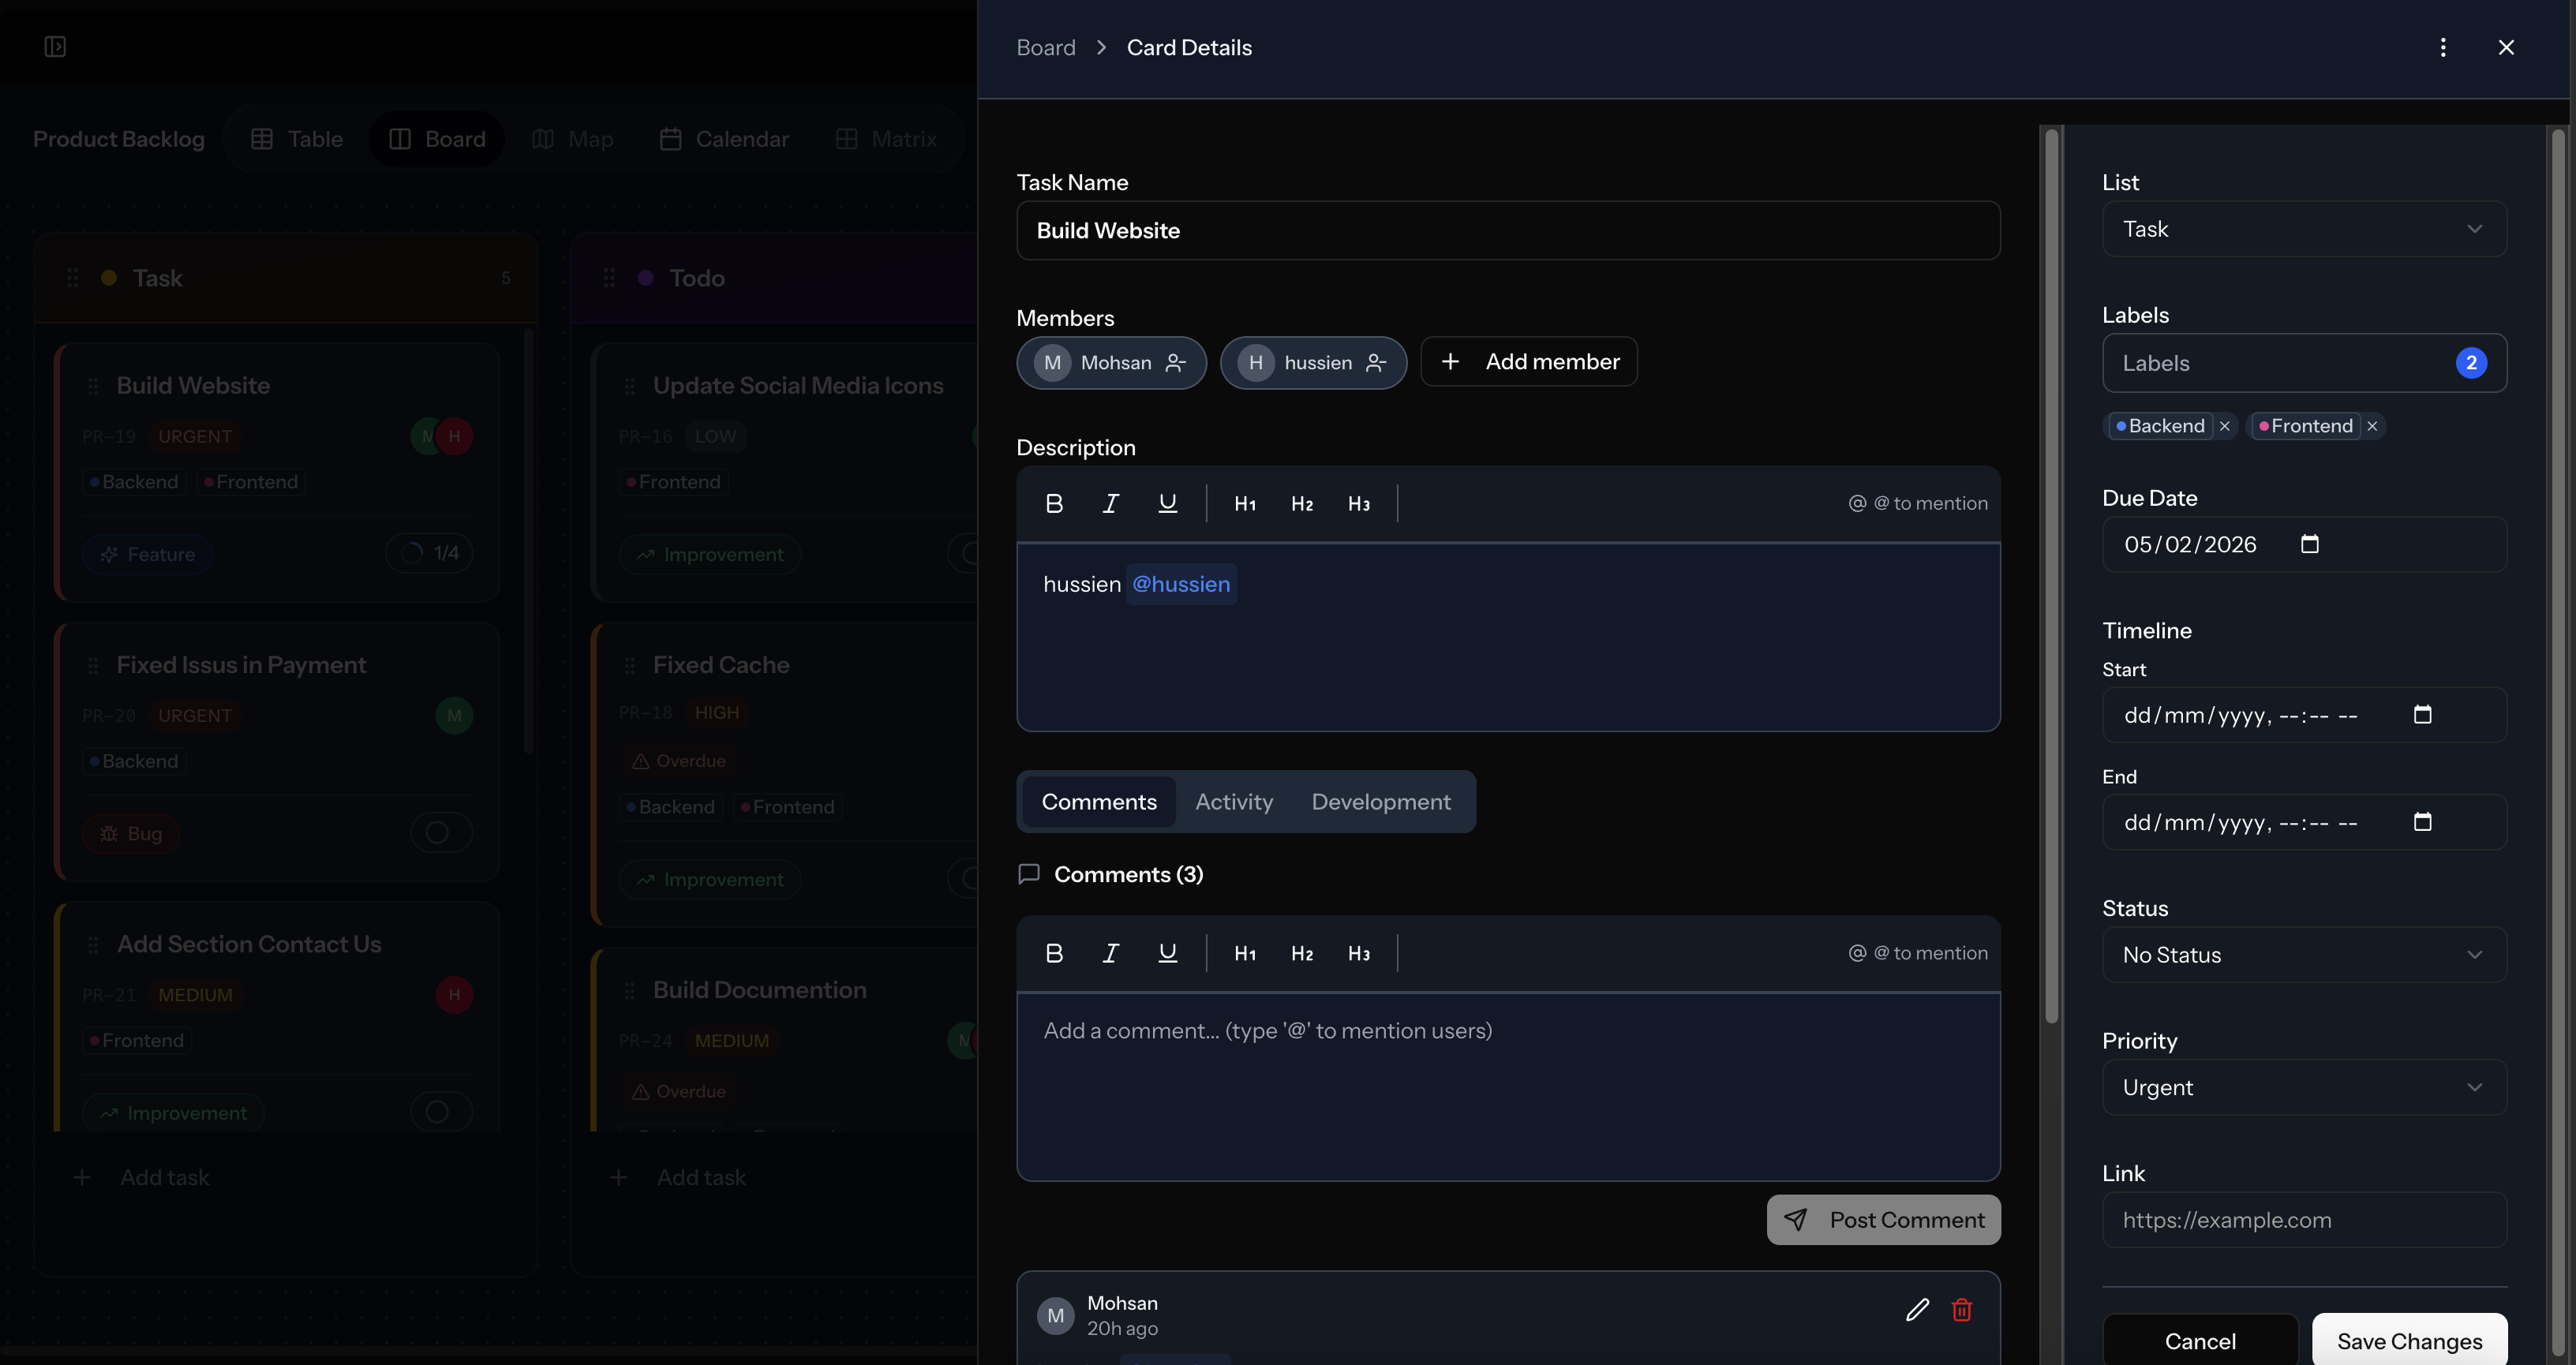Image resolution: width=2576 pixels, height=1365 pixels.
Task: Delete Mohsan's comment with trash icon
Action: coord(1961,1310)
